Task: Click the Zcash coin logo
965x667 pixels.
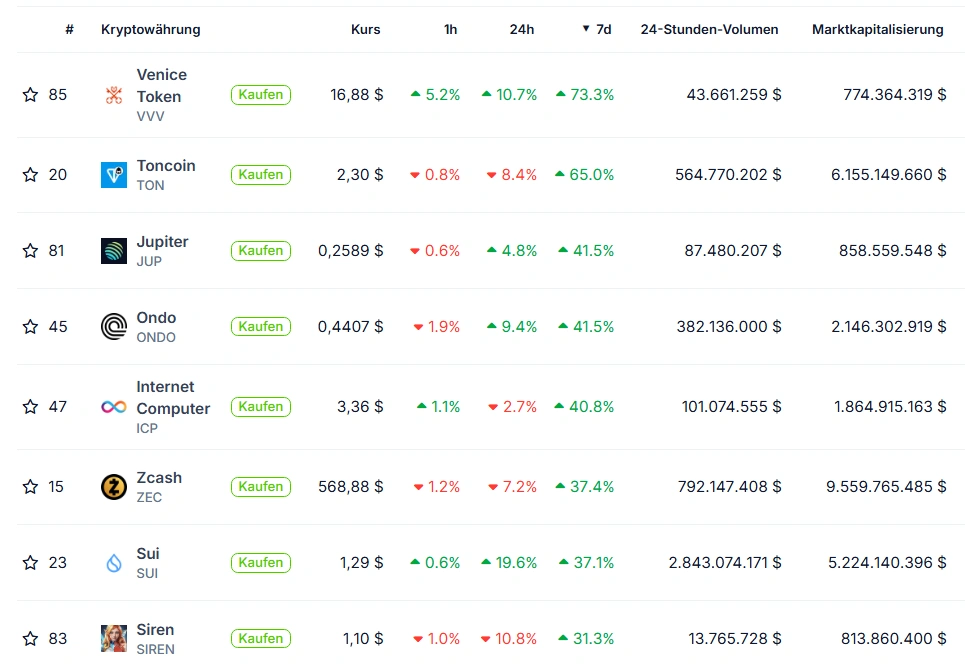Action: coord(114,487)
